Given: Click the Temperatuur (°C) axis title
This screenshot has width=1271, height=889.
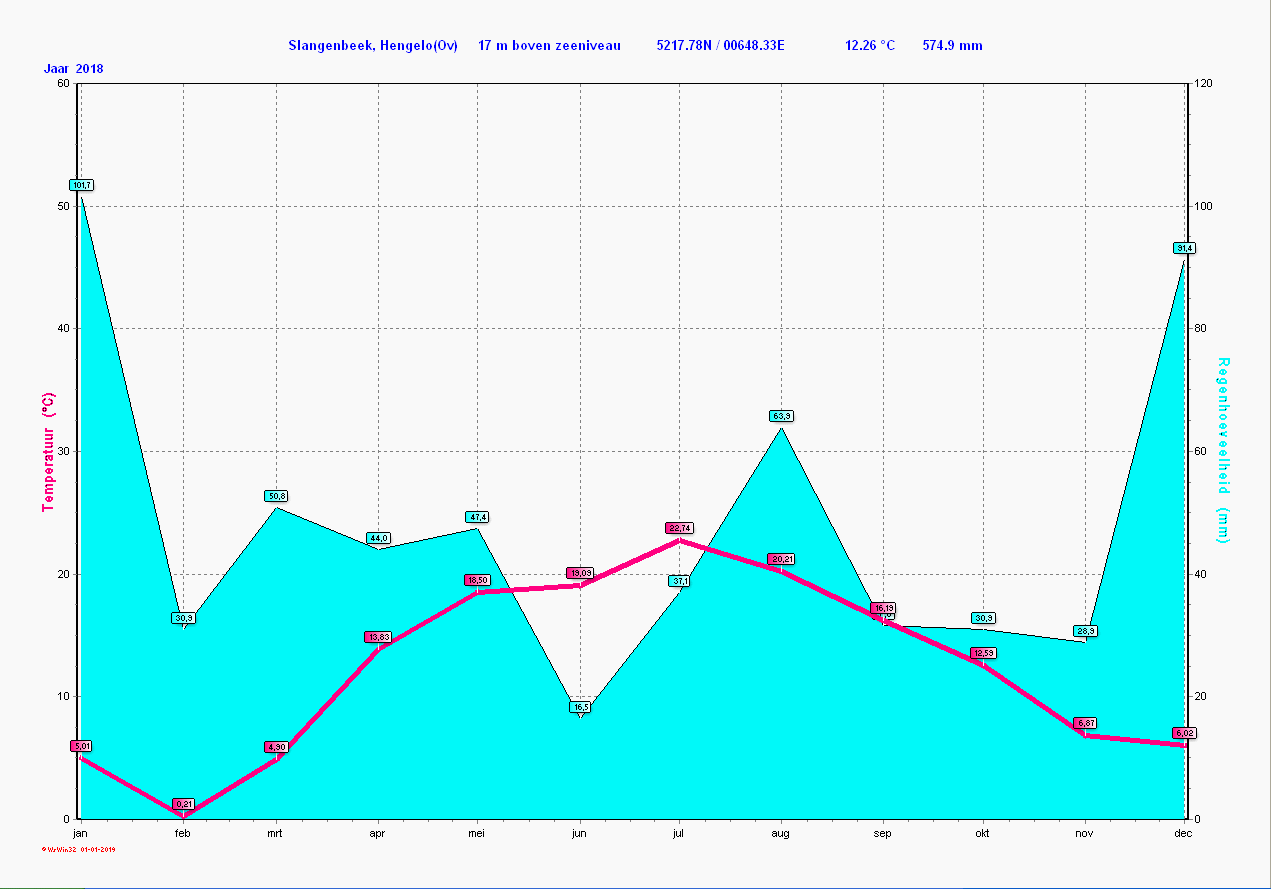Looking at the screenshot, I should pos(47,452).
